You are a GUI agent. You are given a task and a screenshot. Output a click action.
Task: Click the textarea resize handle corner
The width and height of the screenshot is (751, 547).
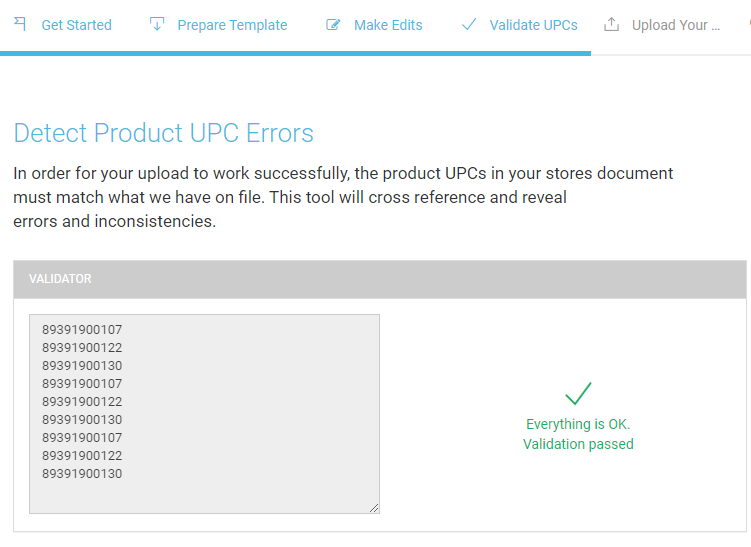374,508
